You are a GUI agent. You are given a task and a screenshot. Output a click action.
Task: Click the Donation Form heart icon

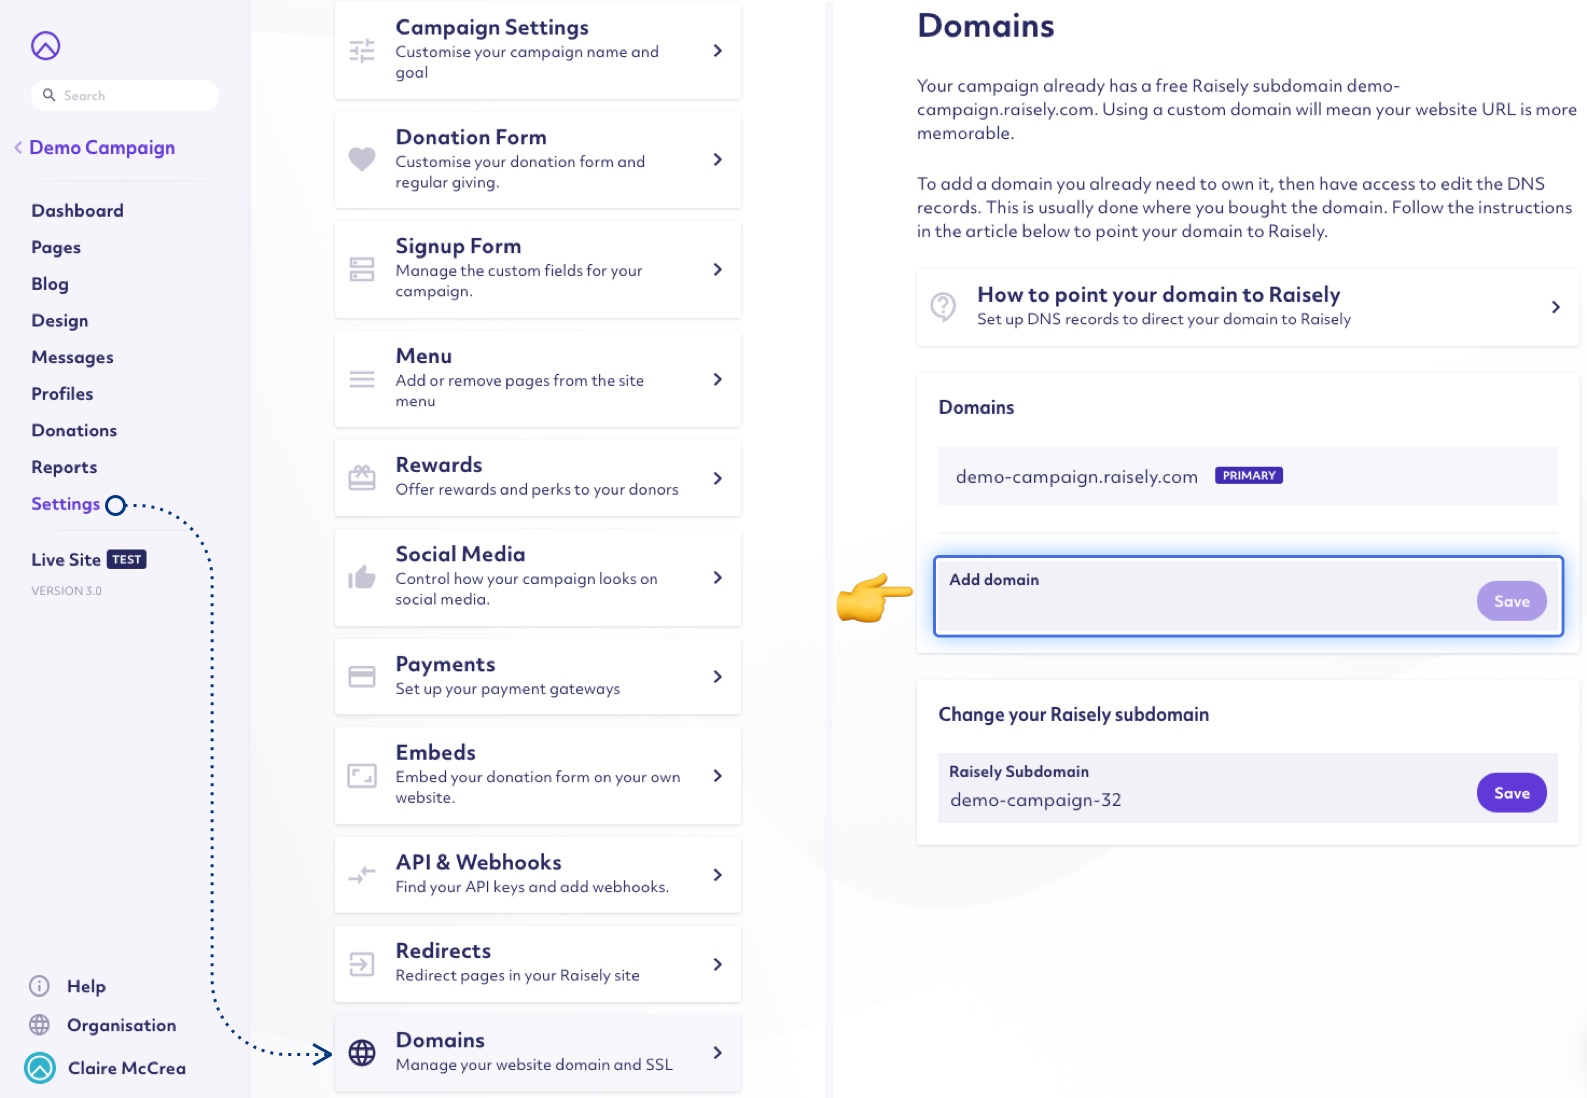click(x=362, y=159)
